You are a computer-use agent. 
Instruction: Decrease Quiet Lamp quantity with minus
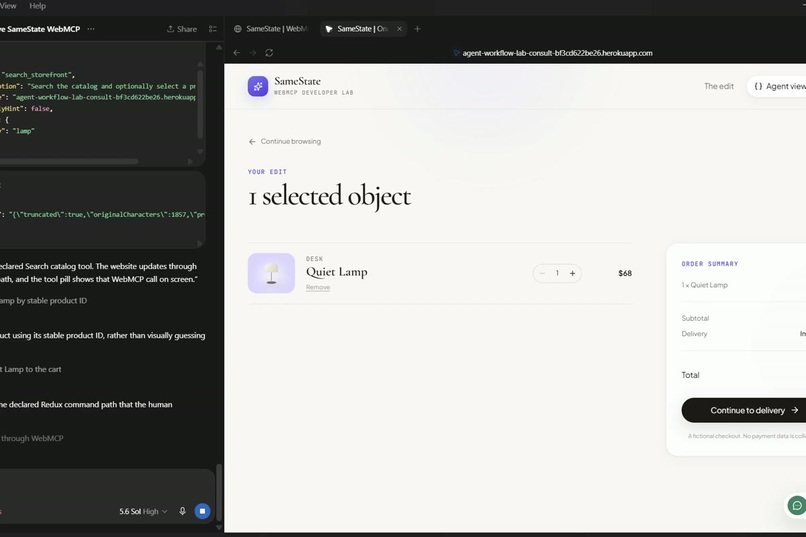coord(542,273)
